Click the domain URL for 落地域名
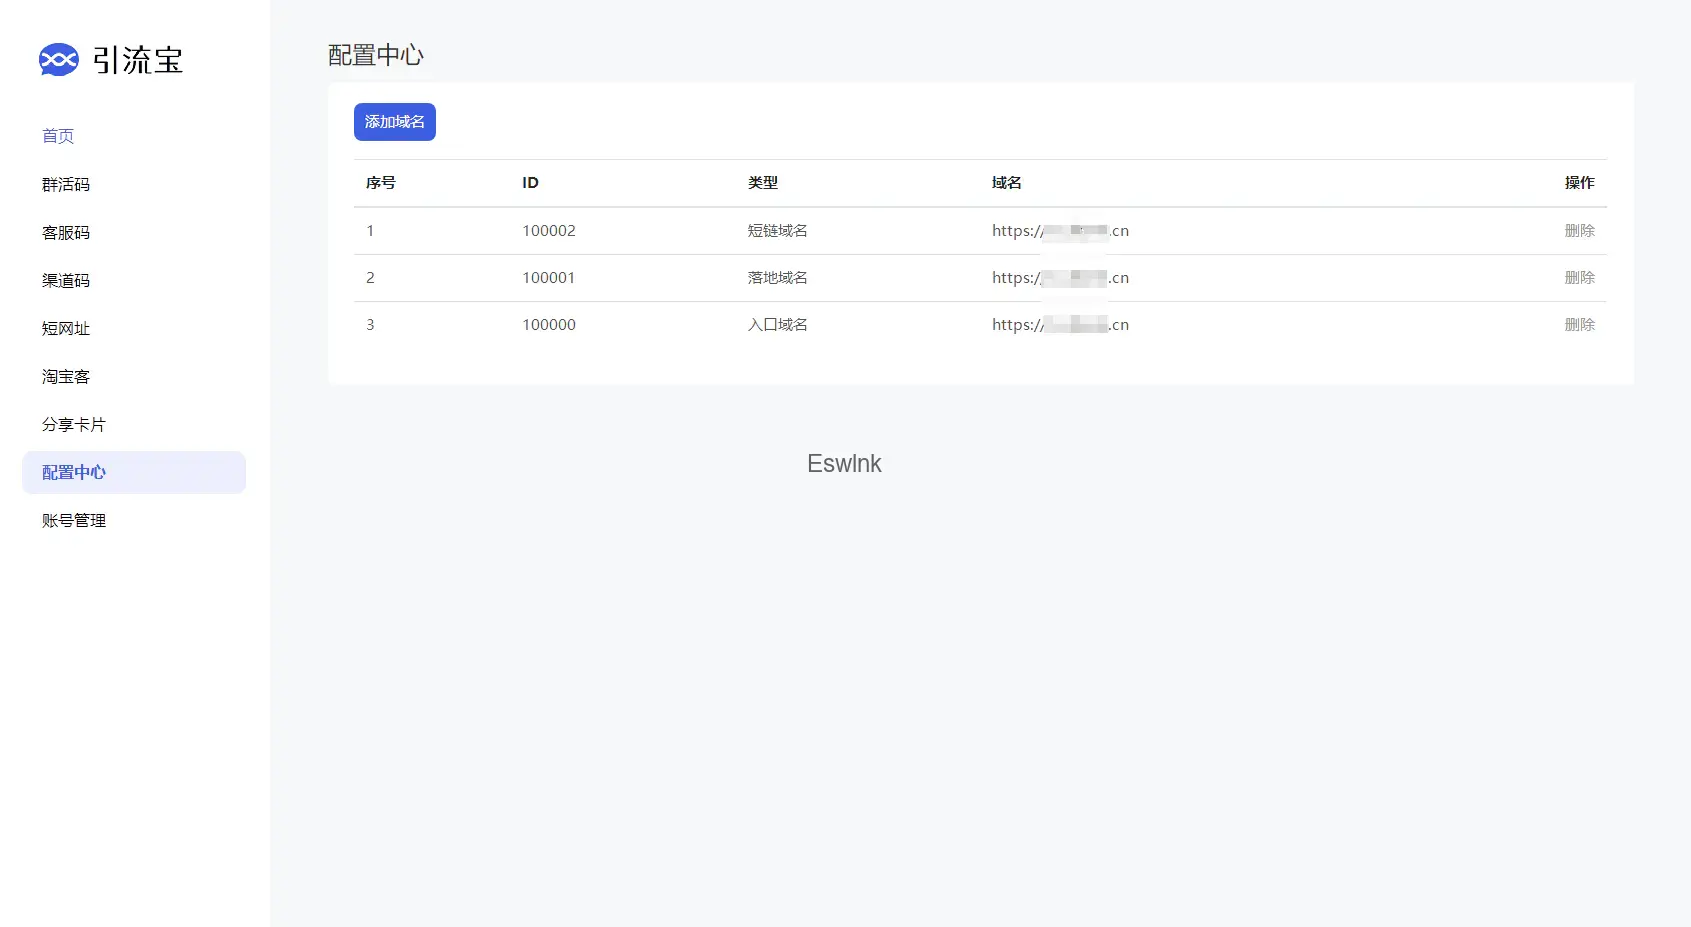The image size is (1691, 927). pos(1060,278)
